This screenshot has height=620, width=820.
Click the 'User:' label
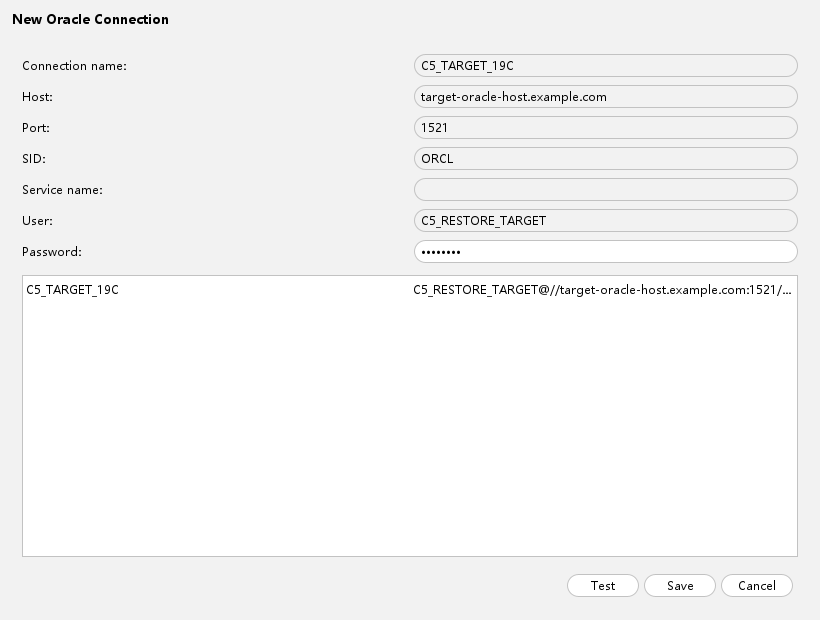click(x=37, y=221)
